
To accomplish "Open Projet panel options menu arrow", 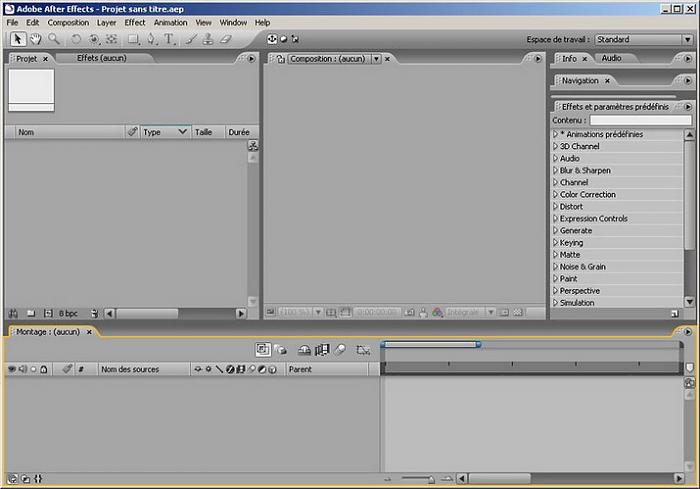I will click(x=251, y=59).
